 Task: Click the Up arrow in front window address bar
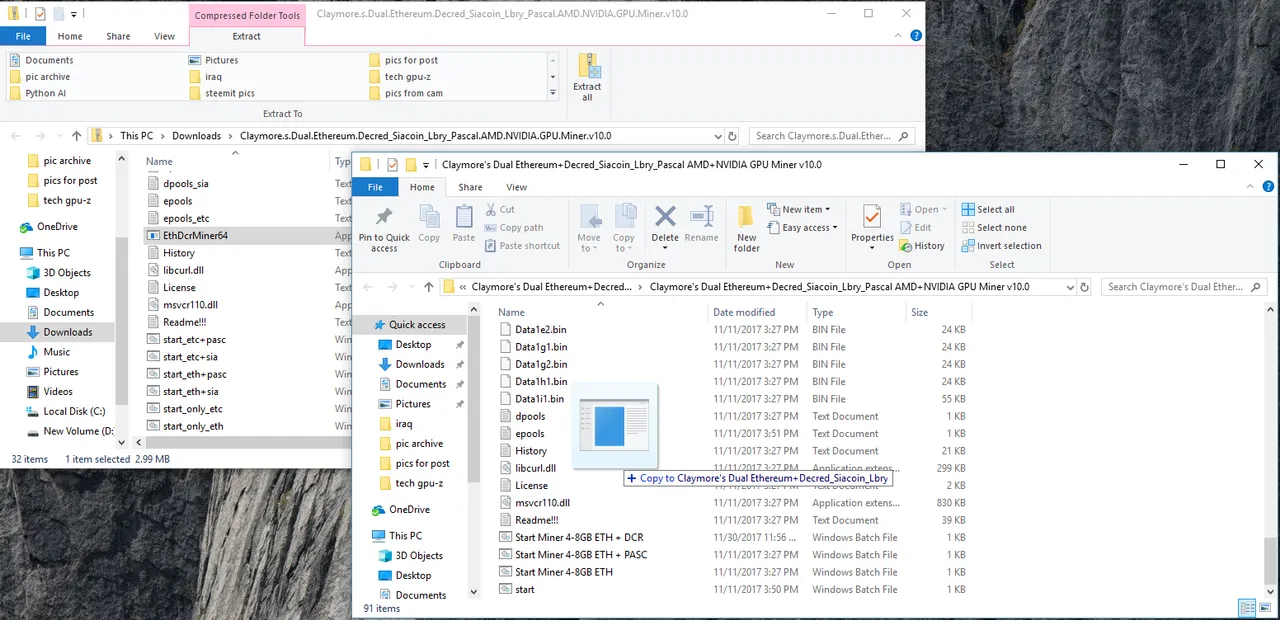pyautogui.click(x=429, y=287)
